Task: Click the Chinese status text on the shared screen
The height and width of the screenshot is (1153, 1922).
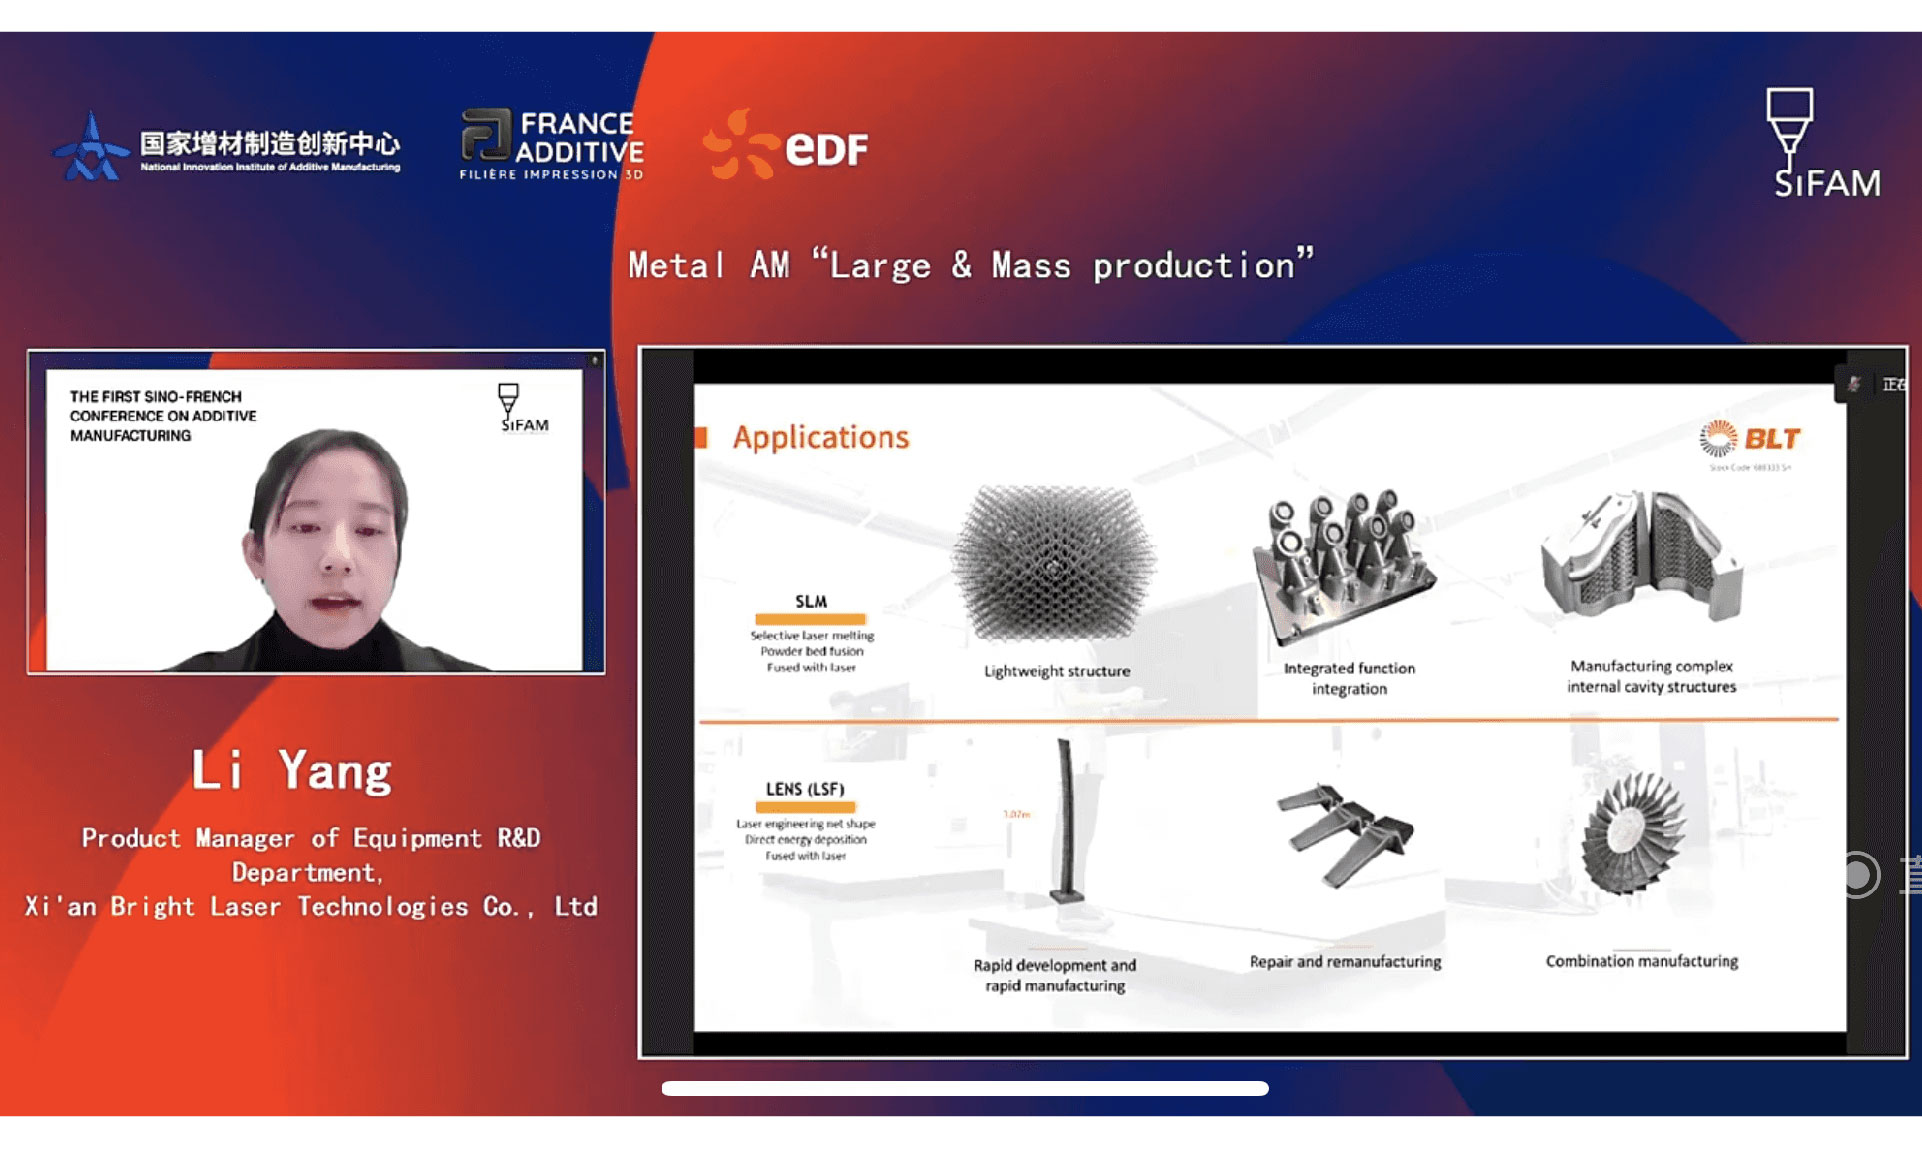Action: click(x=1895, y=384)
